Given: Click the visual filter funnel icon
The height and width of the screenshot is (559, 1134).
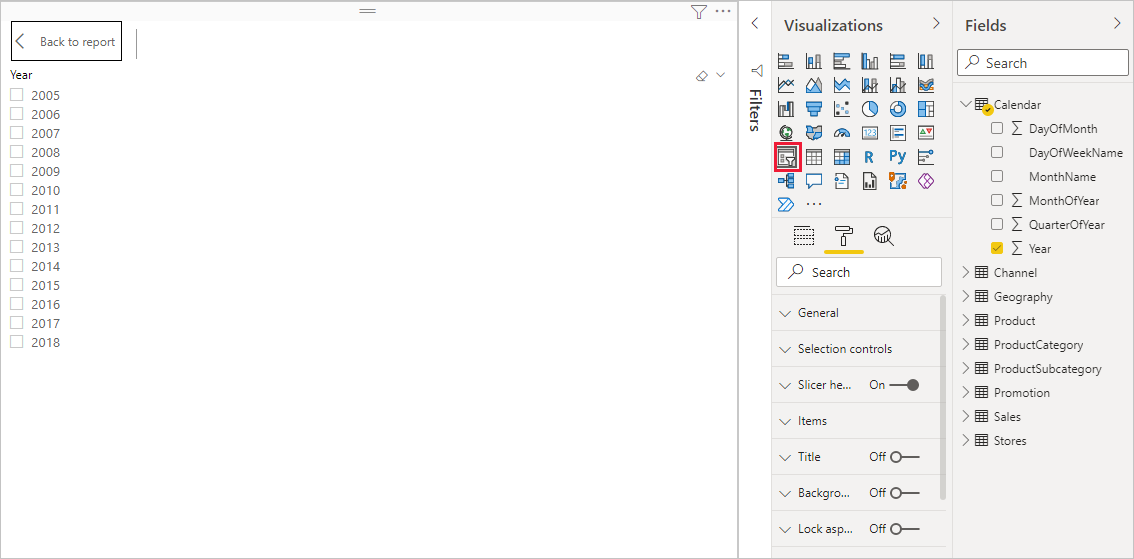Looking at the screenshot, I should (x=698, y=12).
